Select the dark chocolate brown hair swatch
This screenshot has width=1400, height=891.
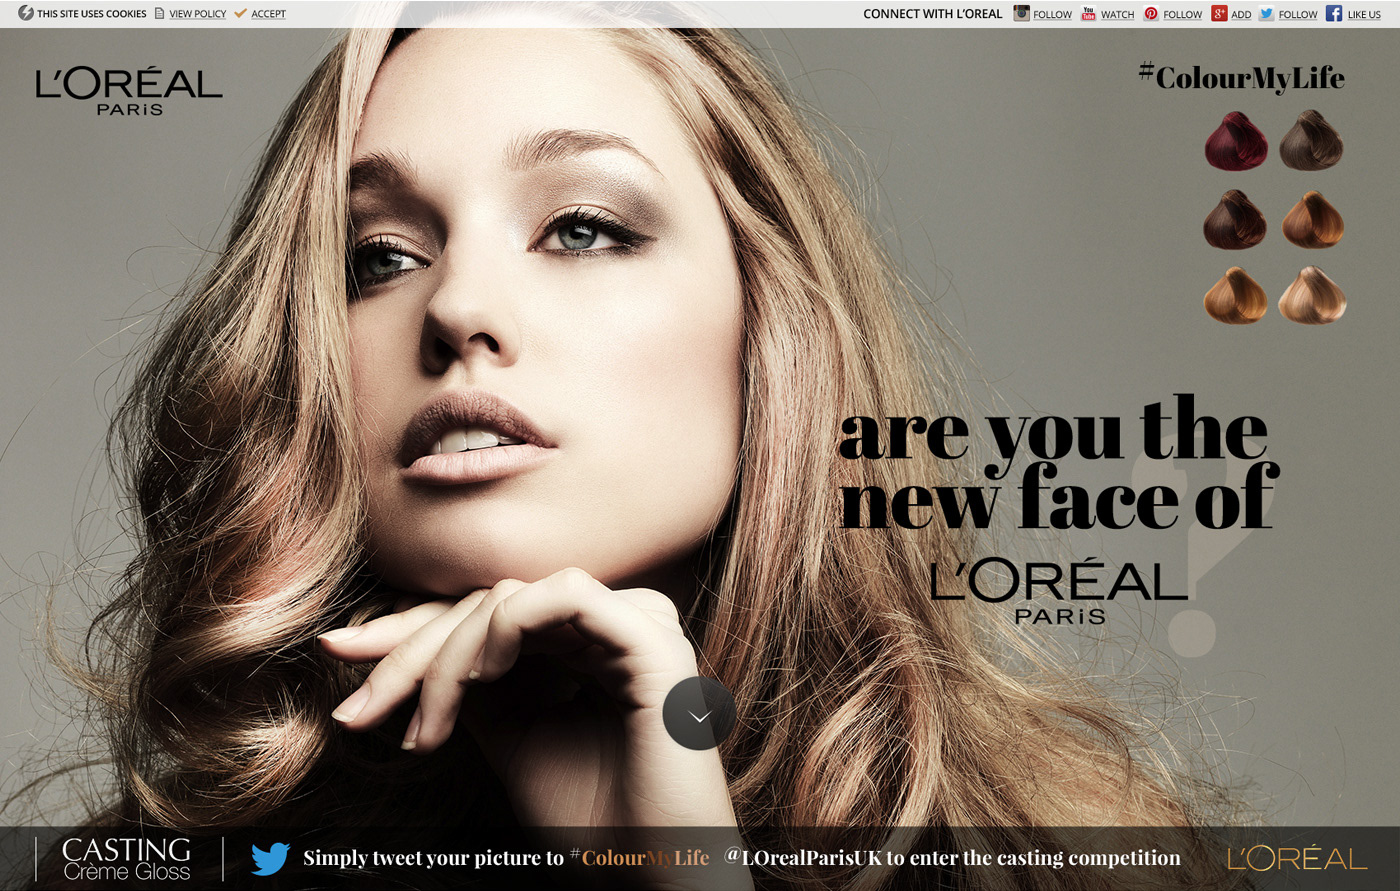pos(1235,219)
